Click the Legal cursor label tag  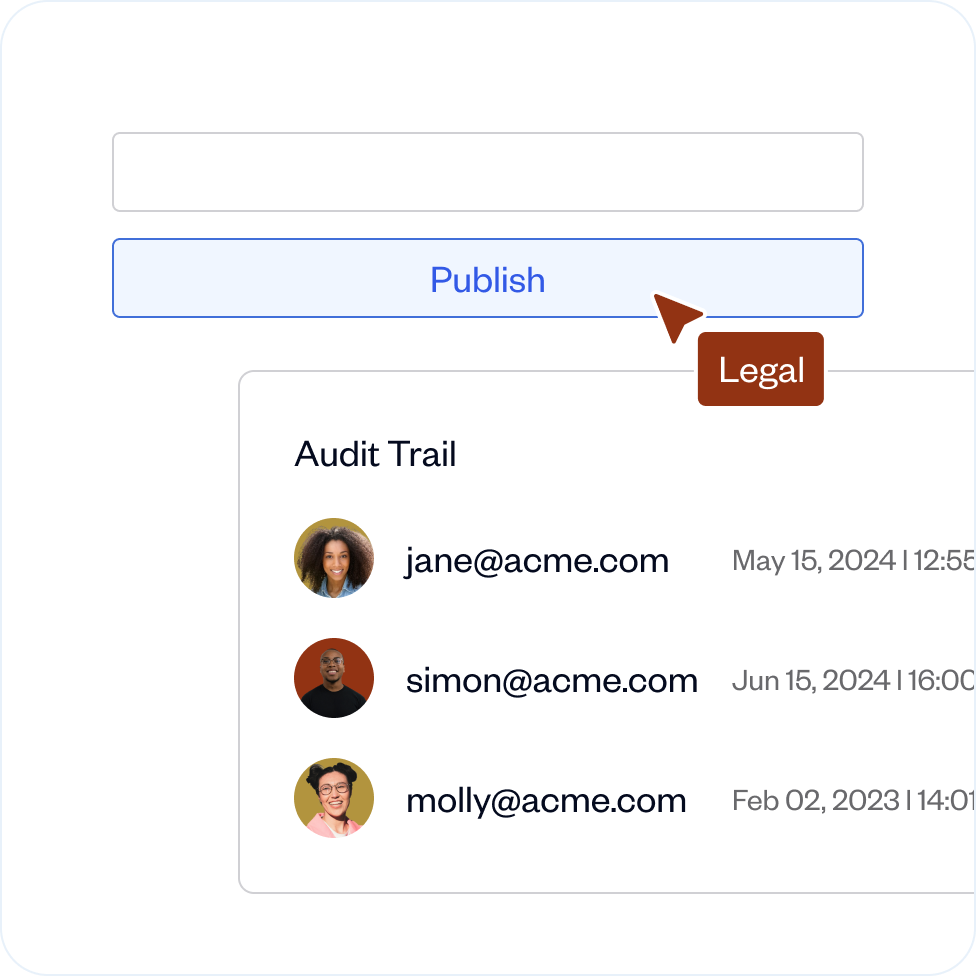761,369
